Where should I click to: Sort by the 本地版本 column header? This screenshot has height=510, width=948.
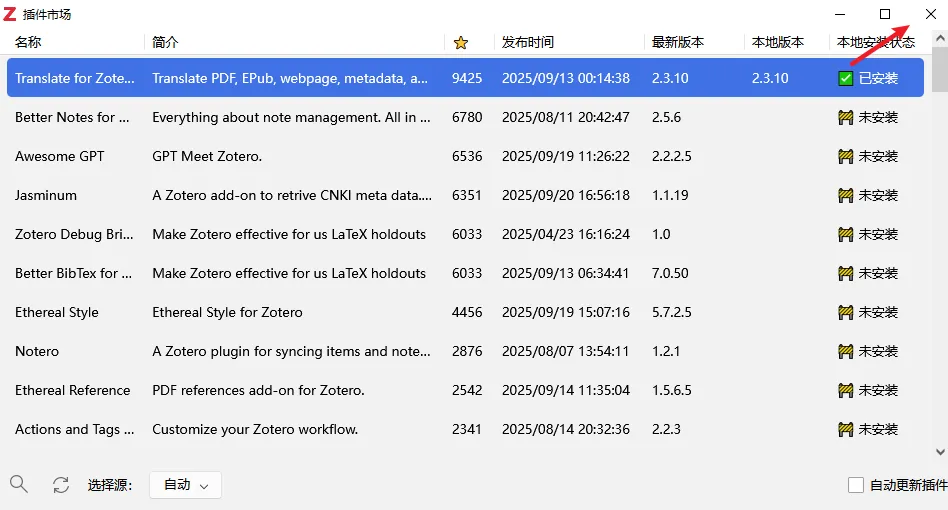pos(778,42)
